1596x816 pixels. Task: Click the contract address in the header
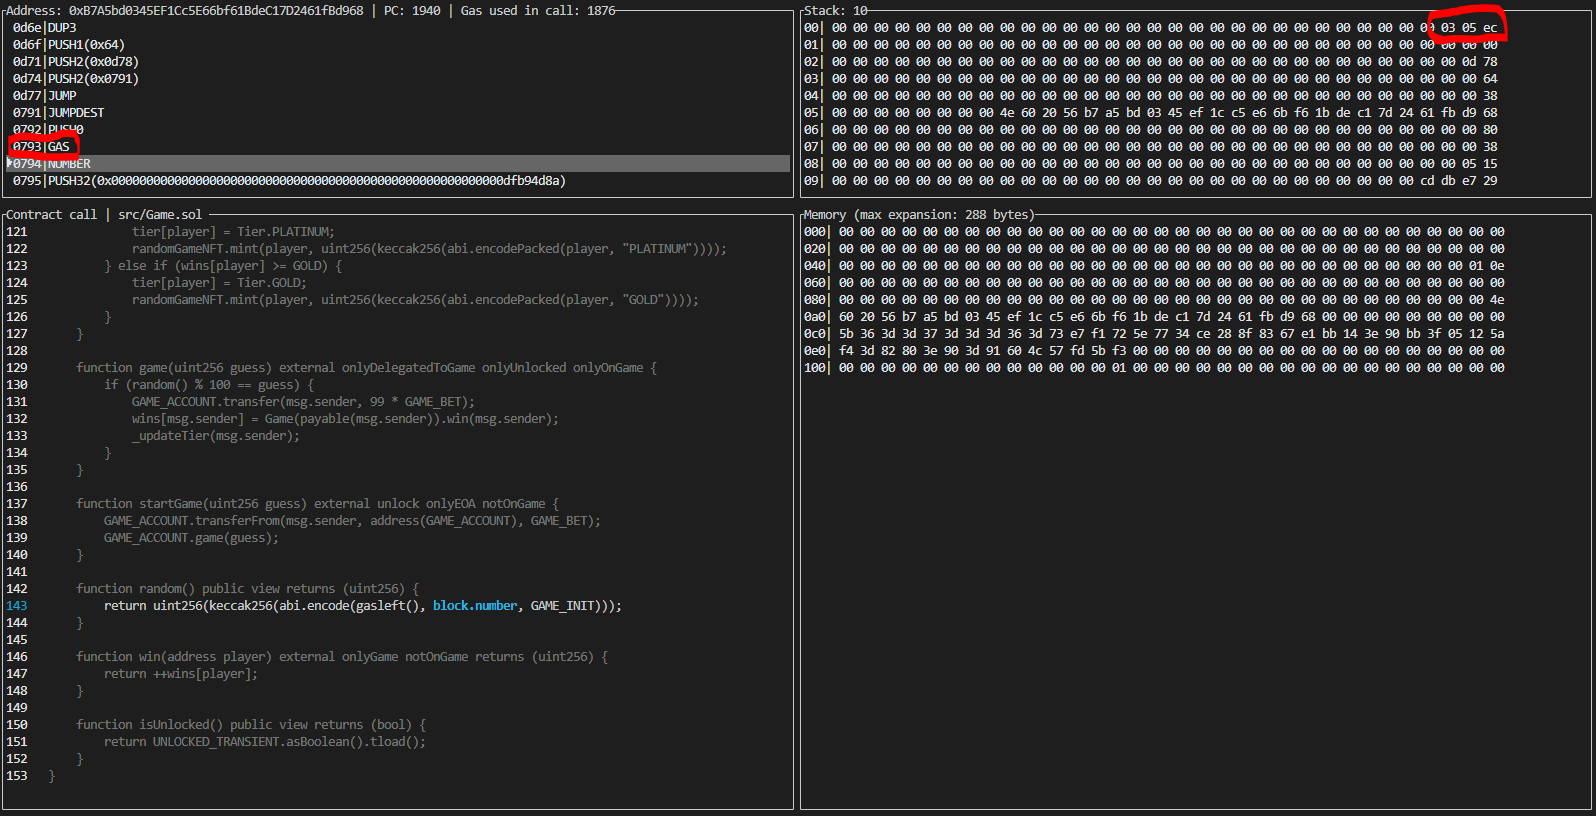pyautogui.click(x=216, y=10)
